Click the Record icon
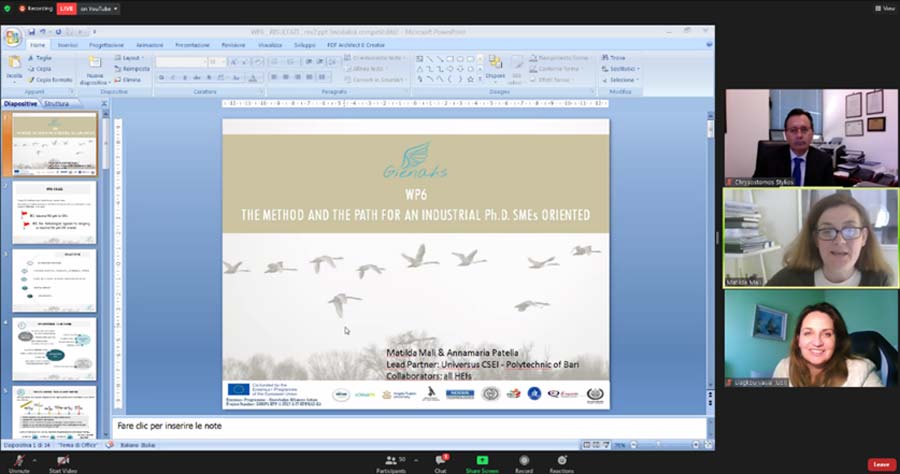Screen dimensions: 900x474 click(x=523, y=461)
